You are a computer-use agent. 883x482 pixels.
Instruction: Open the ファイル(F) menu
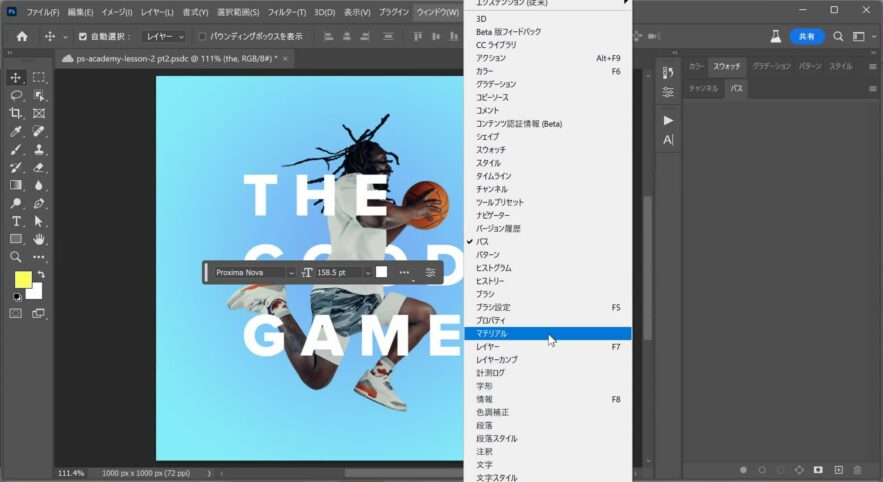point(43,12)
